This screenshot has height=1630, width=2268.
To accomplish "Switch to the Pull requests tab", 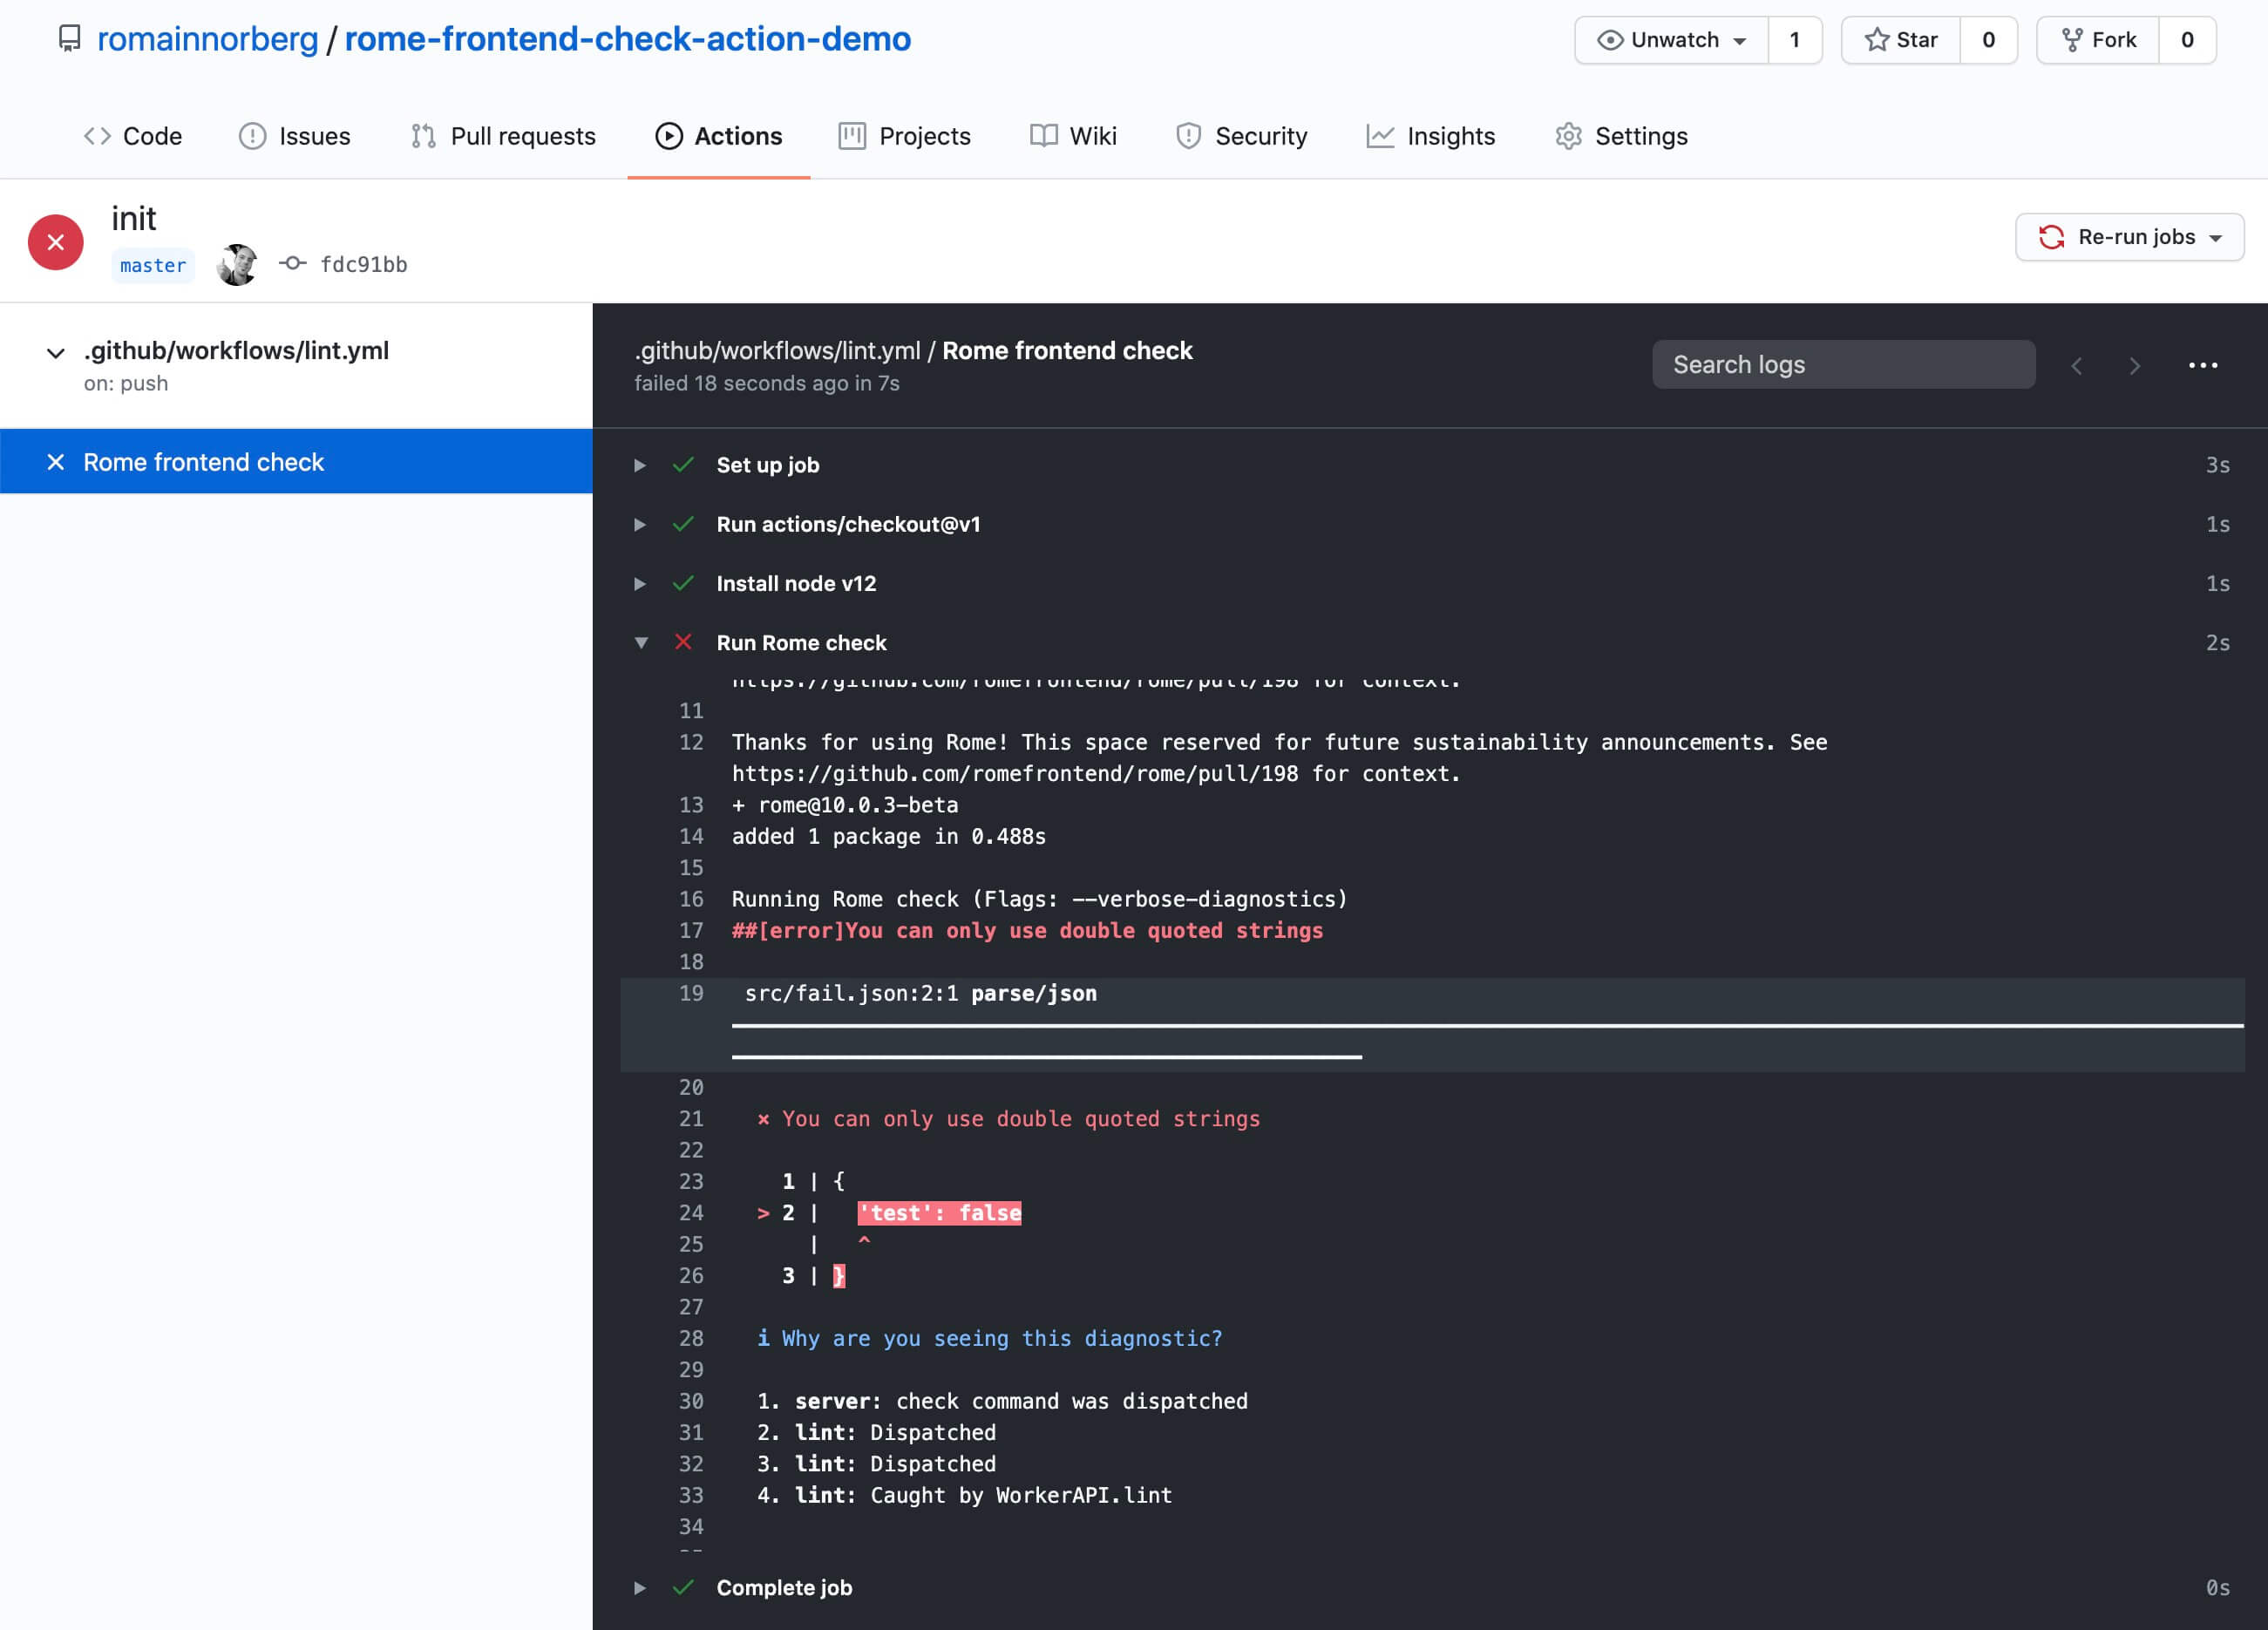I will (x=503, y=136).
